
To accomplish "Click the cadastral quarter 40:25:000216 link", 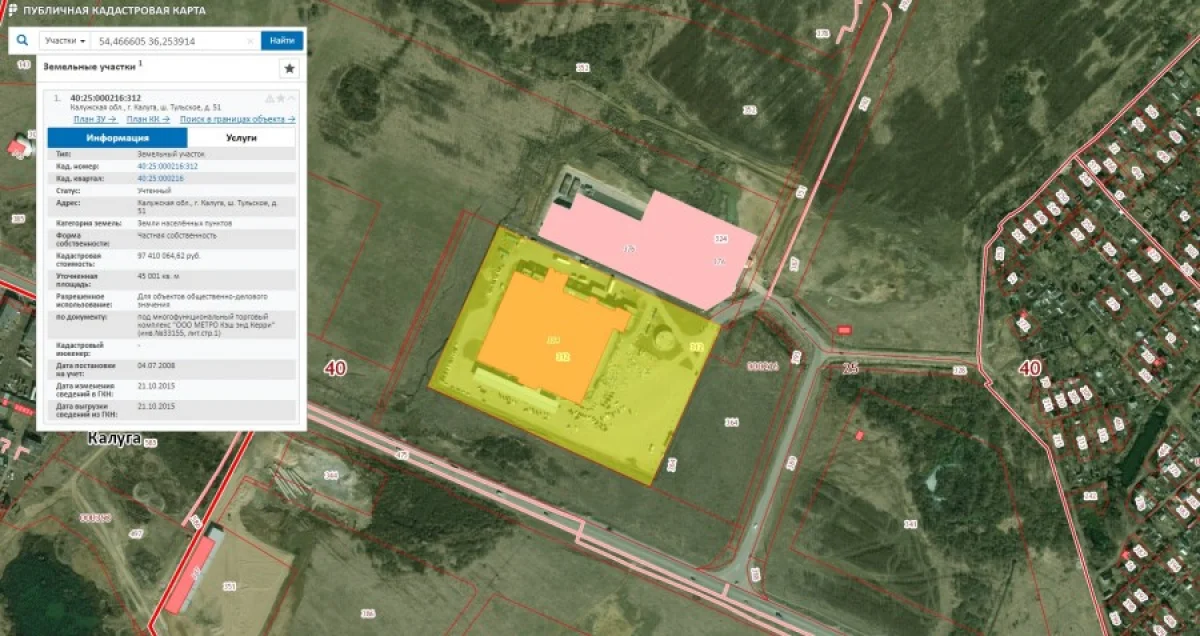I will [160, 177].
